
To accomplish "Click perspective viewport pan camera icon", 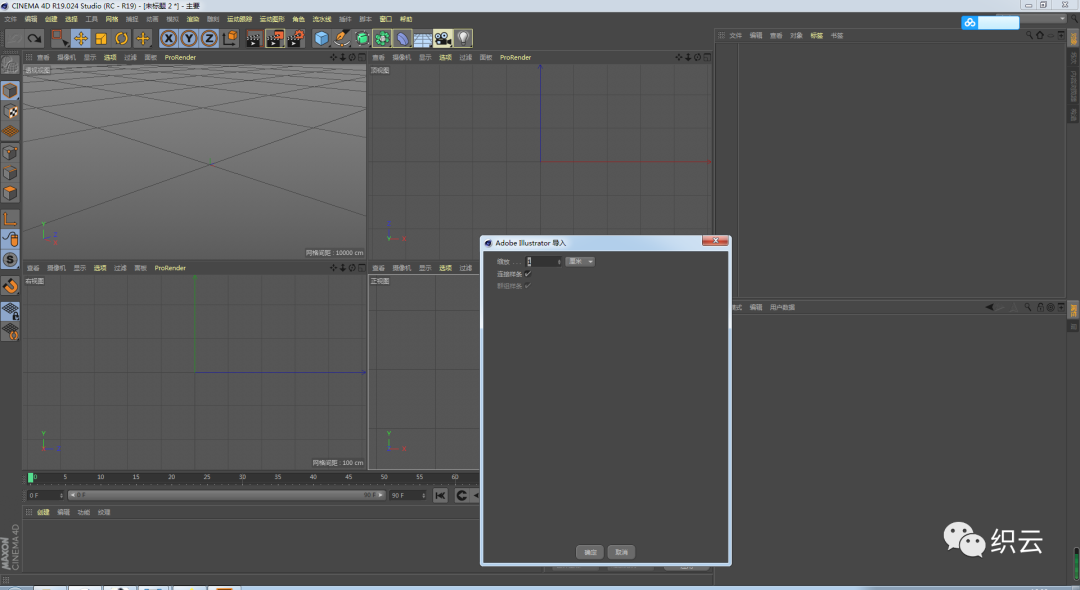I will pos(333,58).
